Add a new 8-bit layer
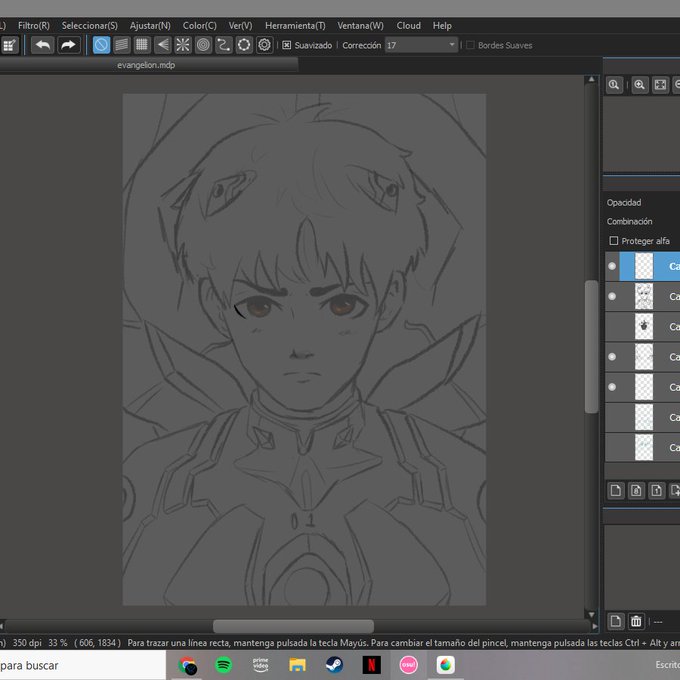This screenshot has width=680, height=680. [636, 490]
